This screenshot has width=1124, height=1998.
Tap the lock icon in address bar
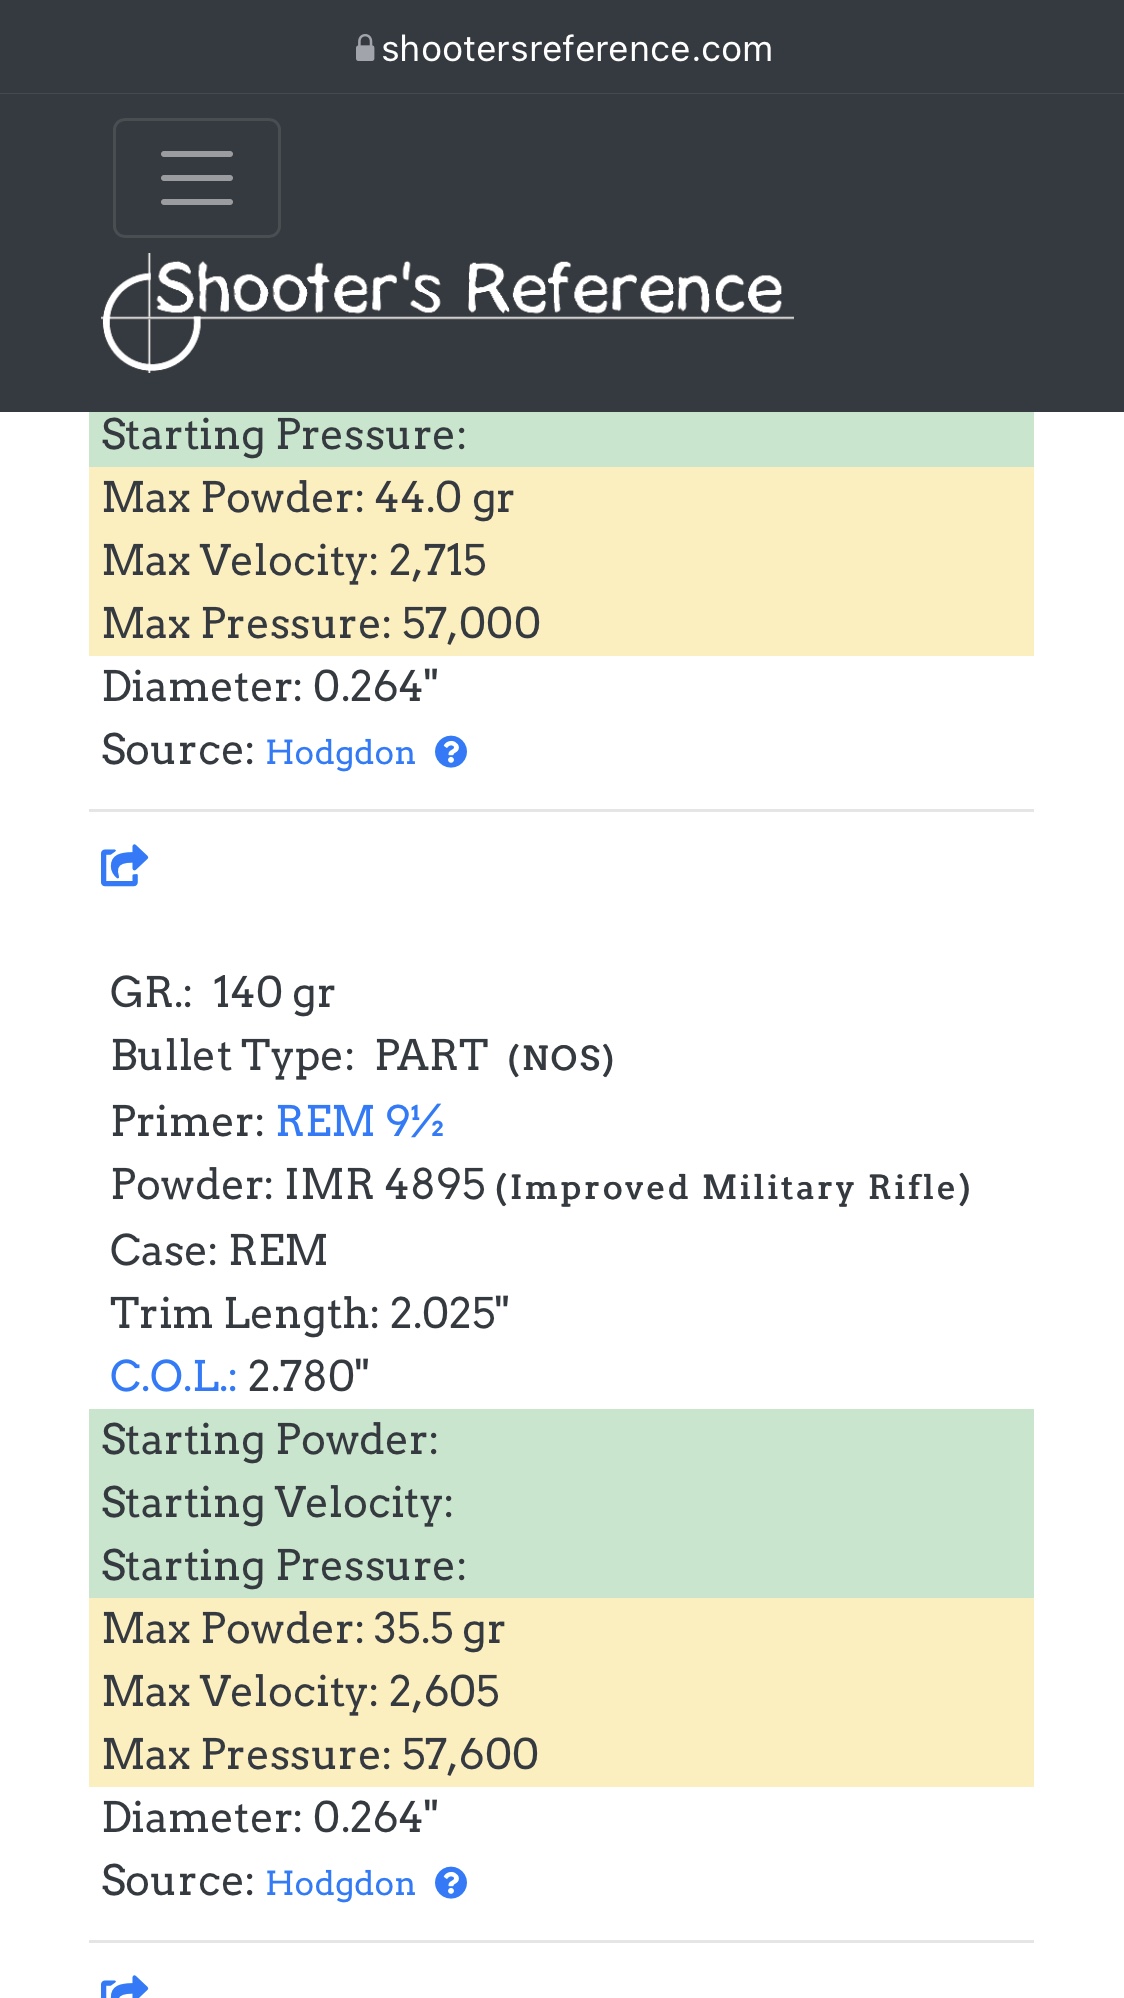coord(365,48)
